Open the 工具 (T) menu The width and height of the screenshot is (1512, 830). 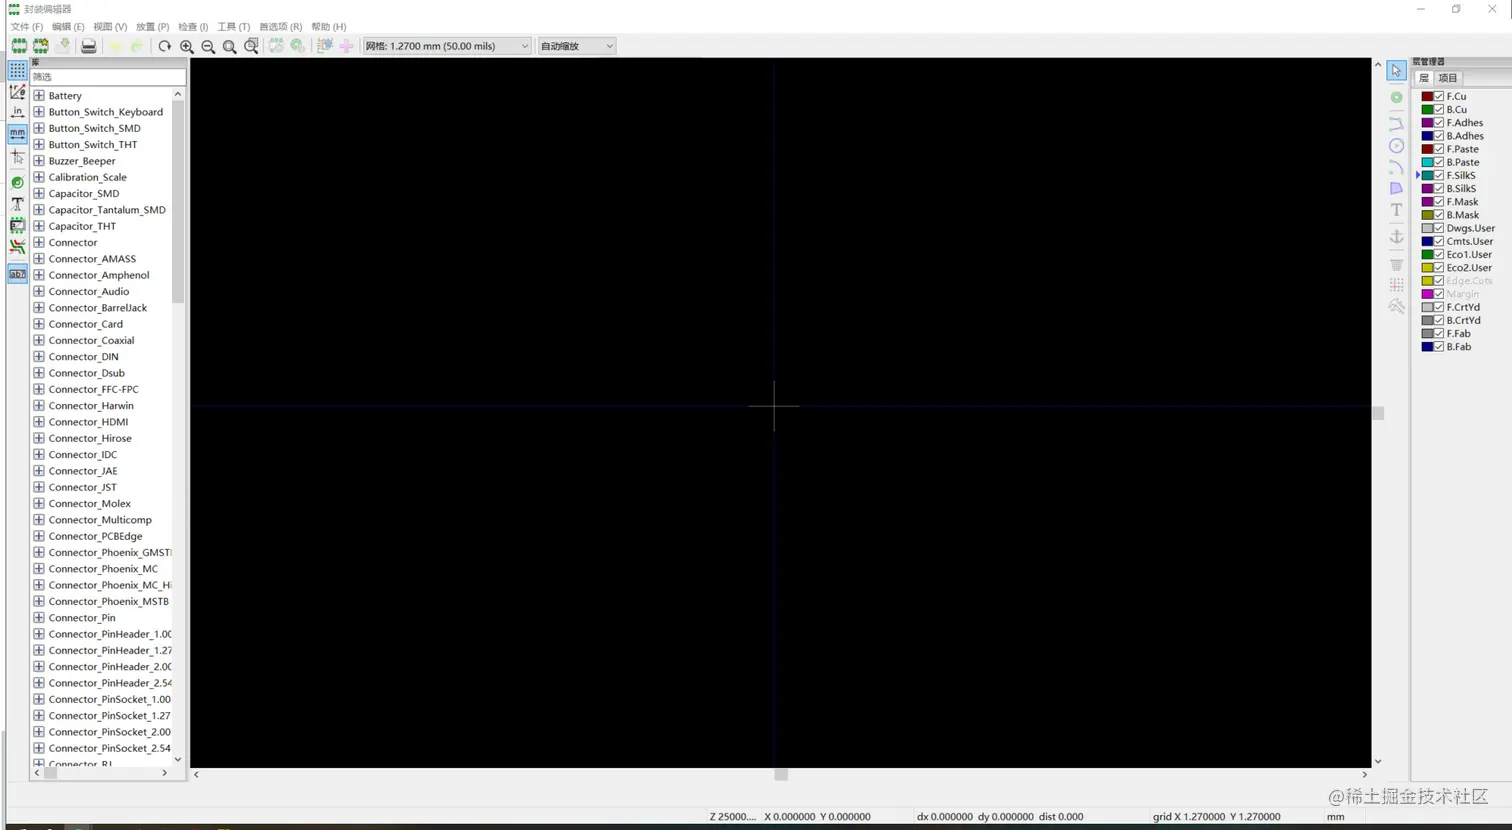[x=234, y=27]
